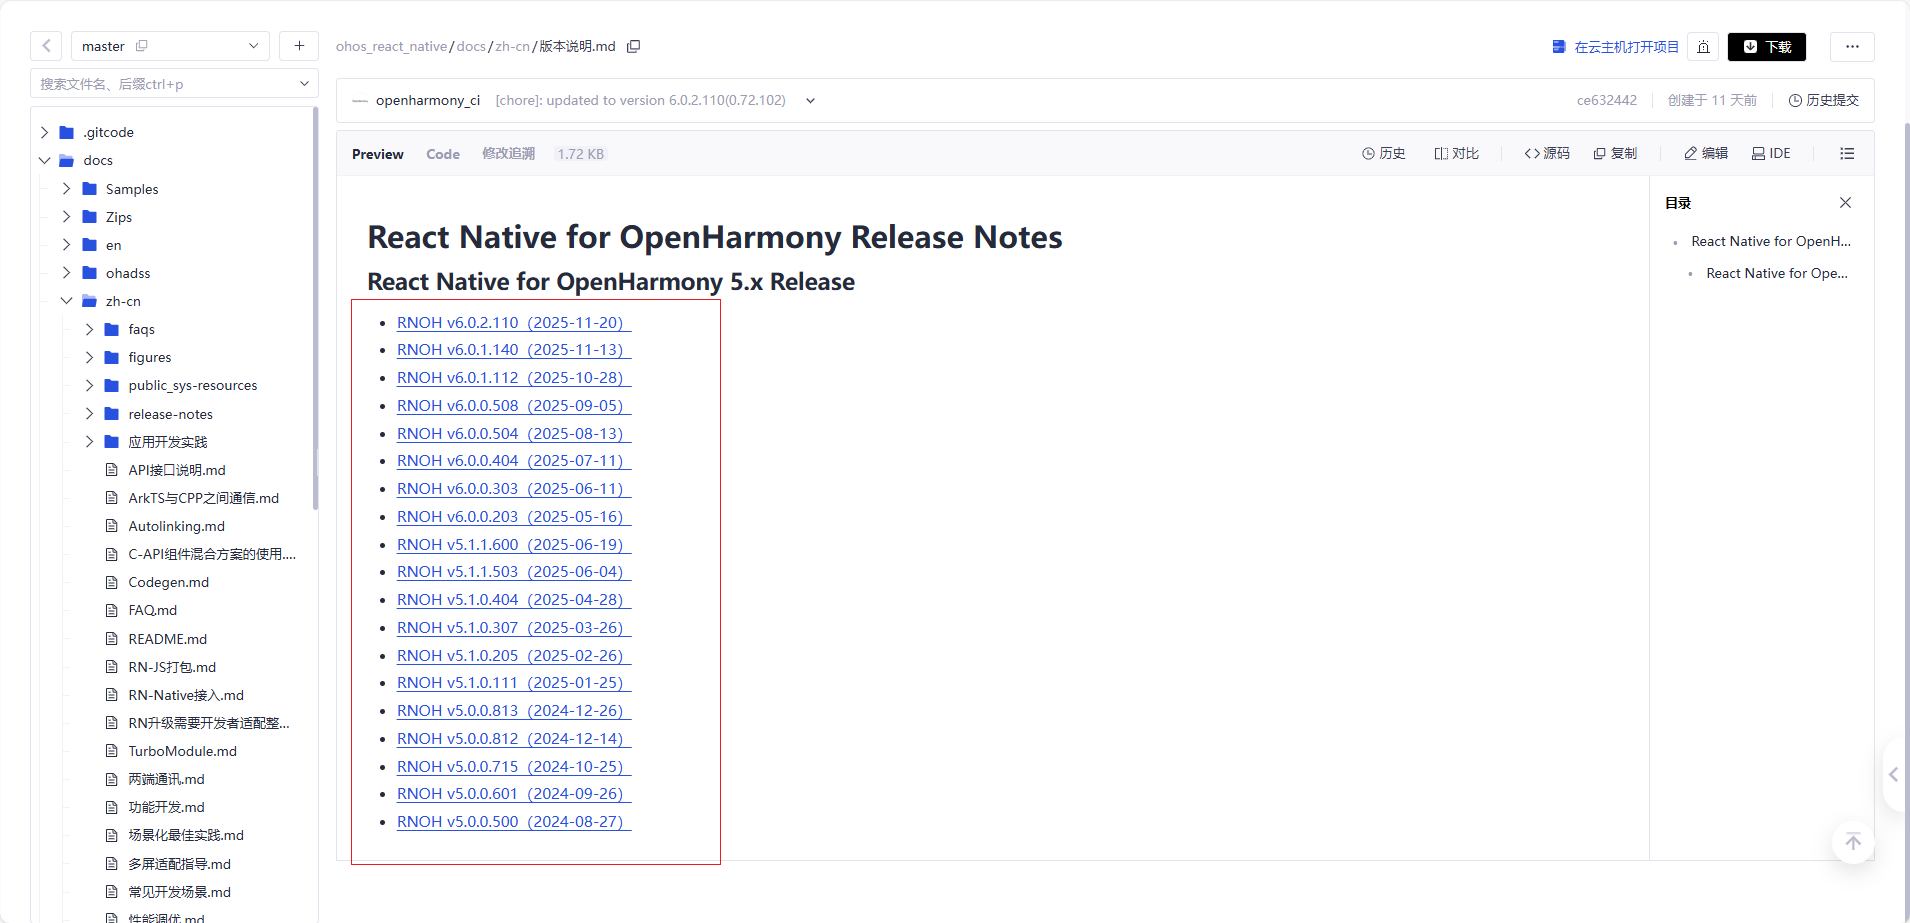Open RNOH v5.0.0.500 release link
This screenshot has width=1910, height=923.
[x=514, y=822]
